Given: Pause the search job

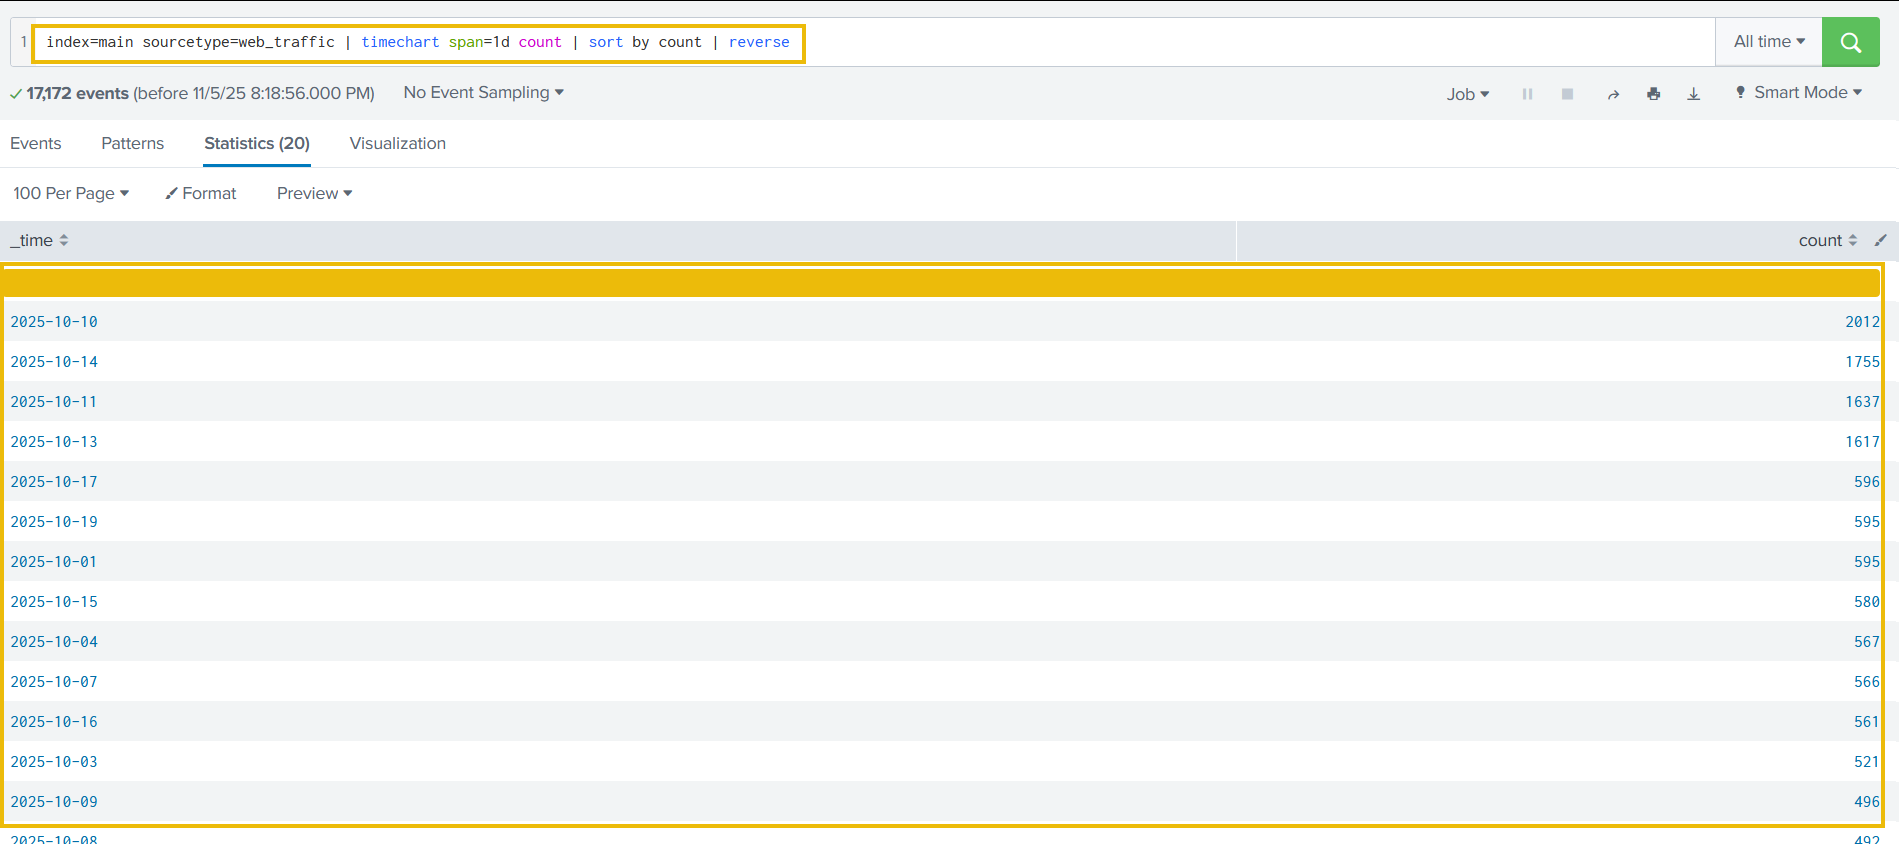Looking at the screenshot, I should [1527, 94].
